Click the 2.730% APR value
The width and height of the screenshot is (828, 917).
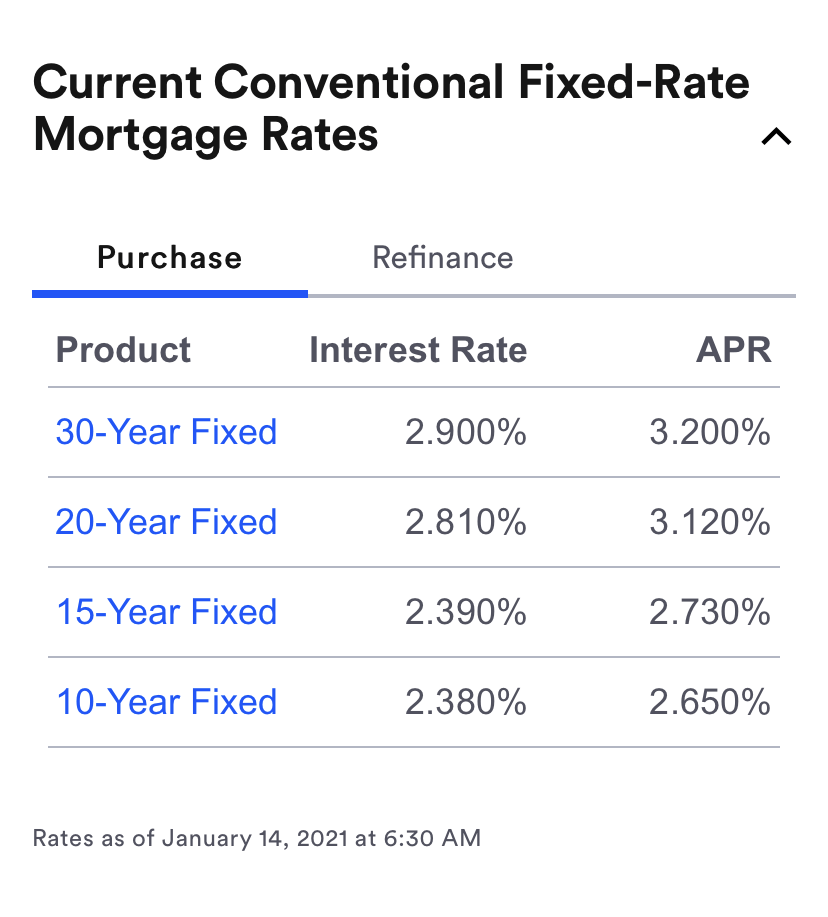pyautogui.click(x=710, y=612)
